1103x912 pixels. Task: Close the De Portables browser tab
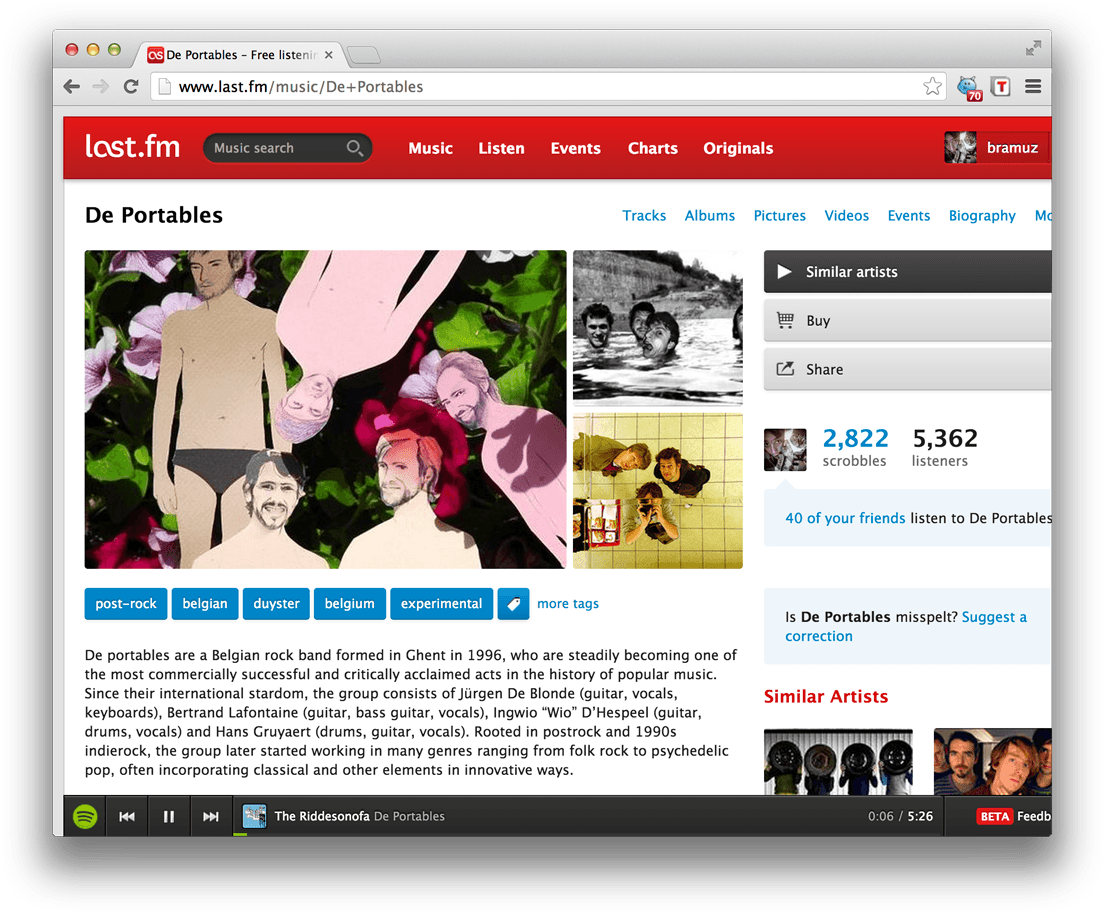click(x=329, y=55)
